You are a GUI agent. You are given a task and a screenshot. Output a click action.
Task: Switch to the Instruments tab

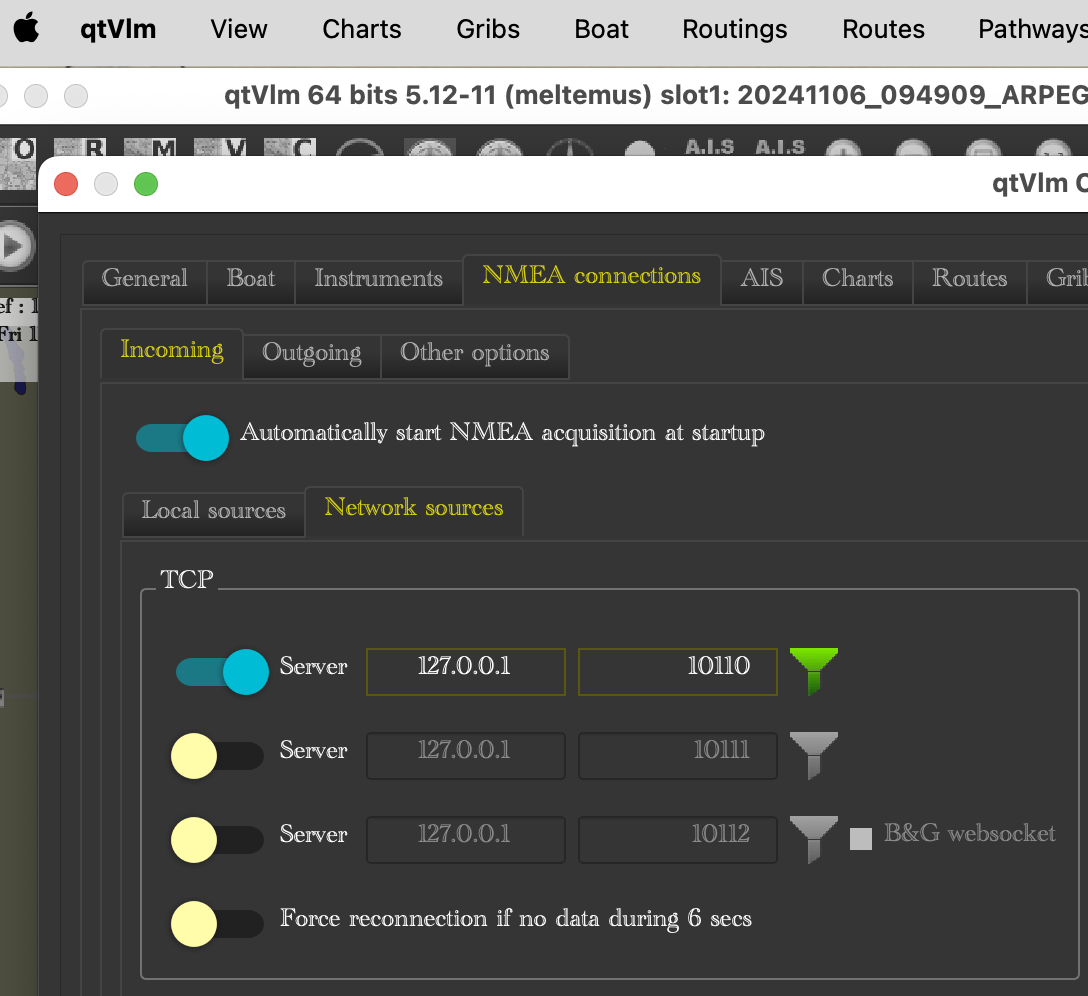378,282
